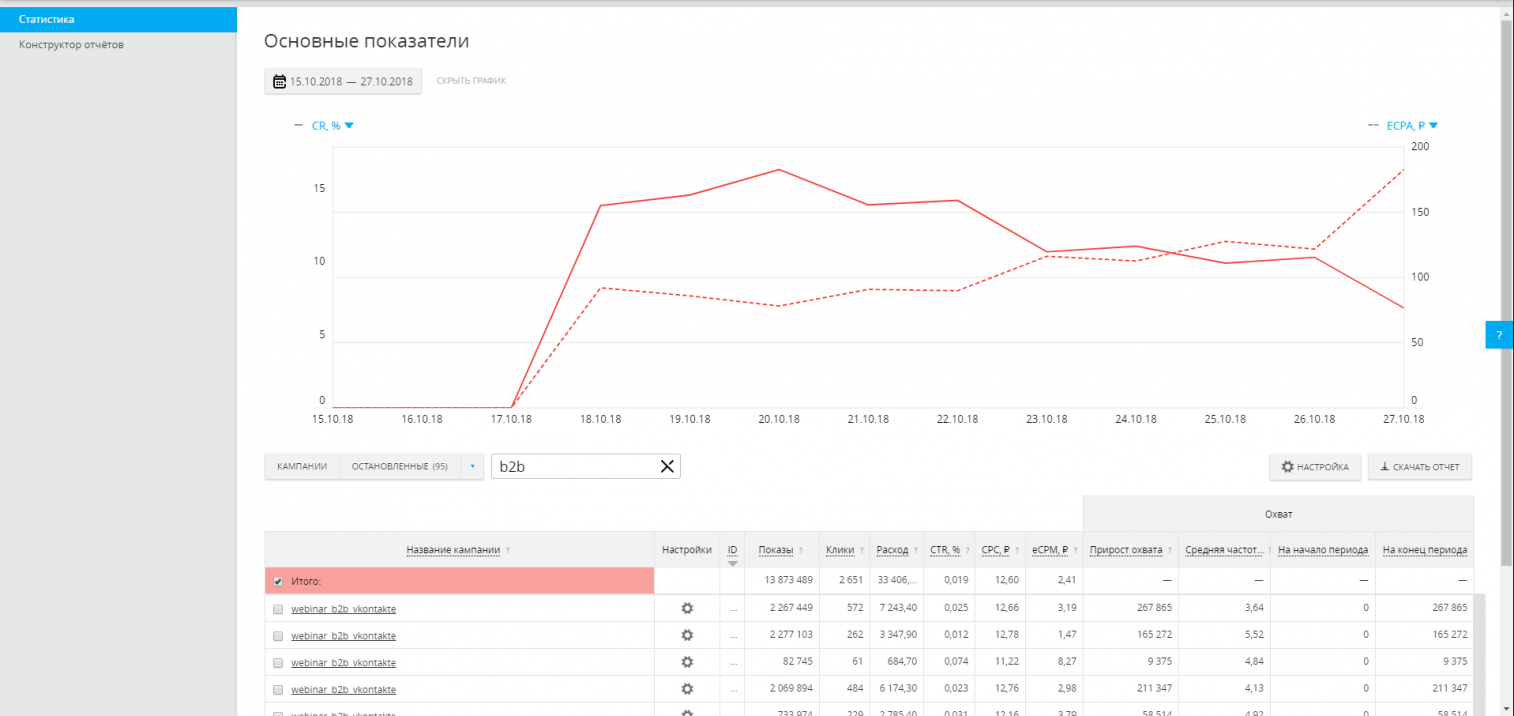The width and height of the screenshot is (1514, 716).
Task: Show help for Название кампании question mark
Action: pyautogui.click(x=507, y=550)
